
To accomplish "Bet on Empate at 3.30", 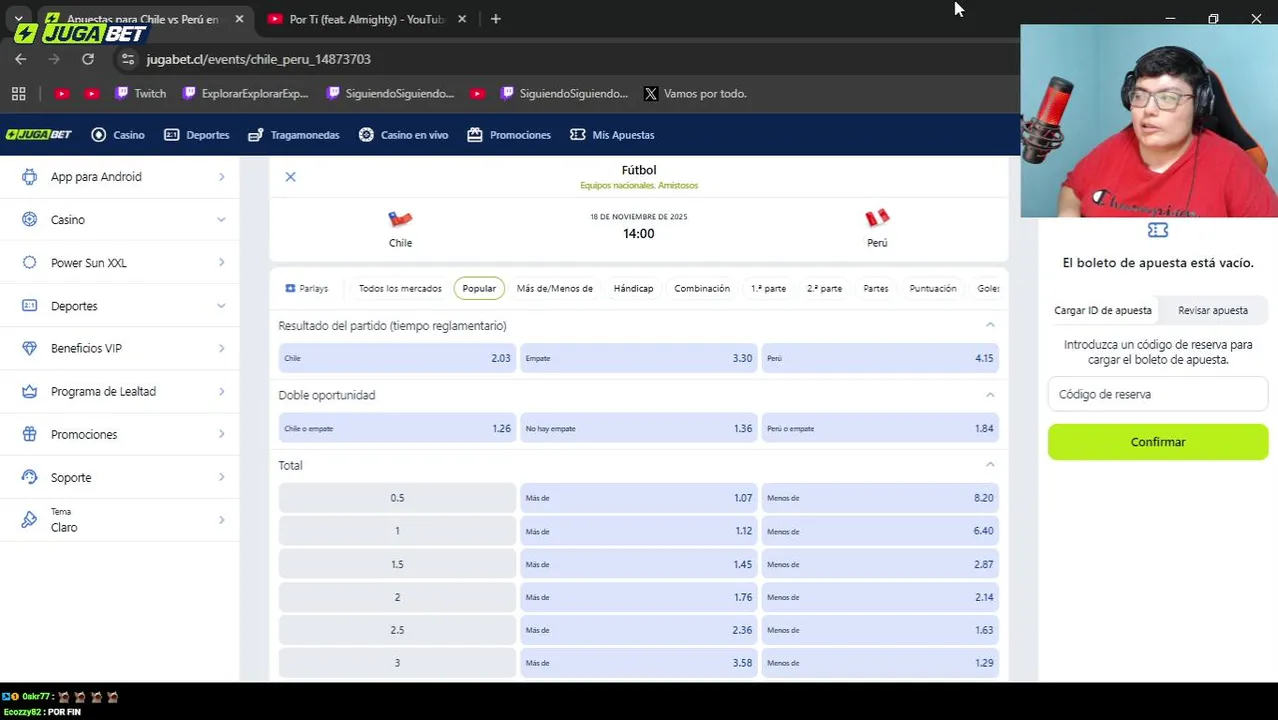I will click(x=639, y=358).
